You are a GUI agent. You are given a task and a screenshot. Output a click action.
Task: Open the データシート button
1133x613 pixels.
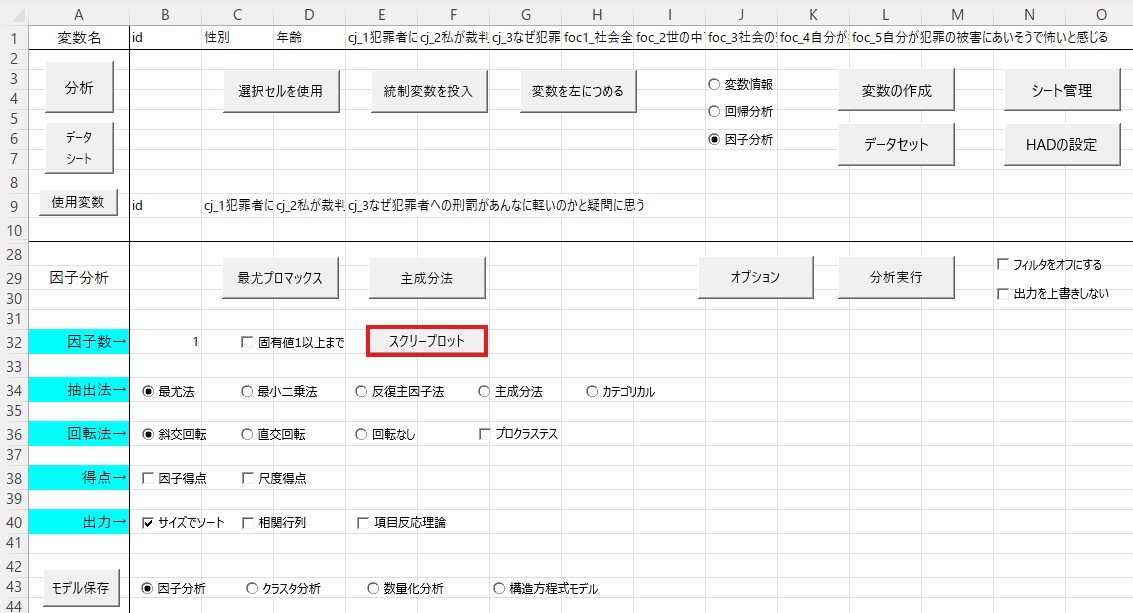tap(80, 147)
